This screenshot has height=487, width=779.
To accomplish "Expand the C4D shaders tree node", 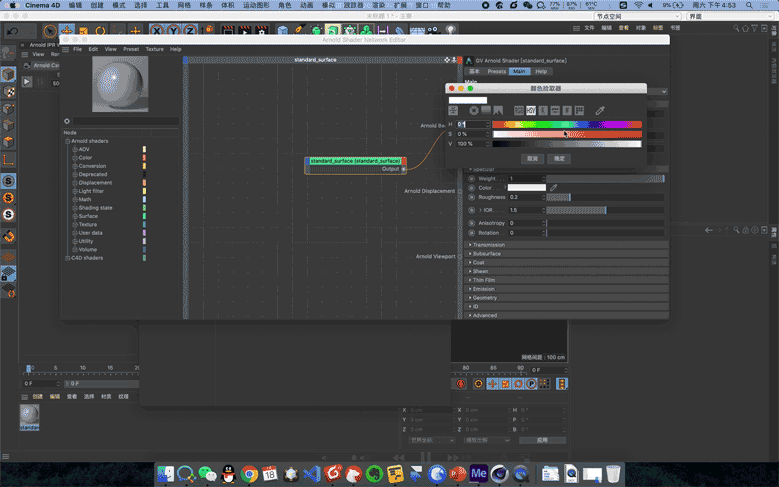I will pos(68,258).
